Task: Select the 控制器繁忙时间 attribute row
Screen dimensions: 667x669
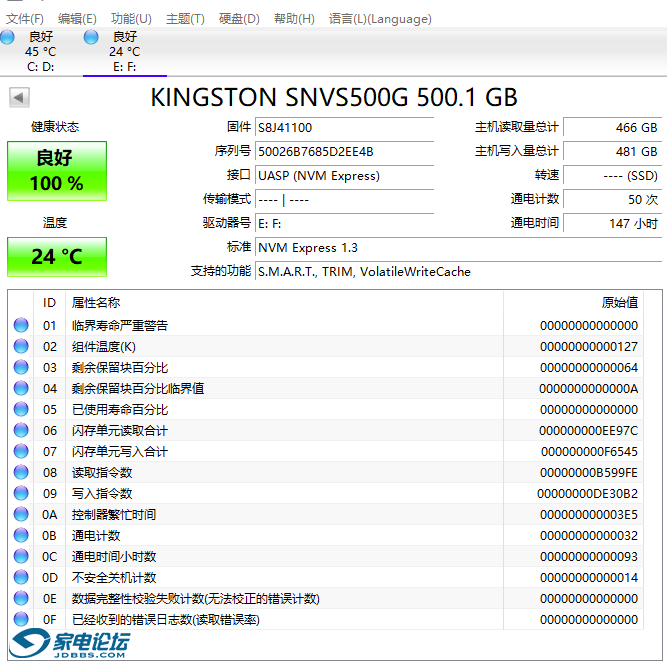Action: [x=326, y=514]
